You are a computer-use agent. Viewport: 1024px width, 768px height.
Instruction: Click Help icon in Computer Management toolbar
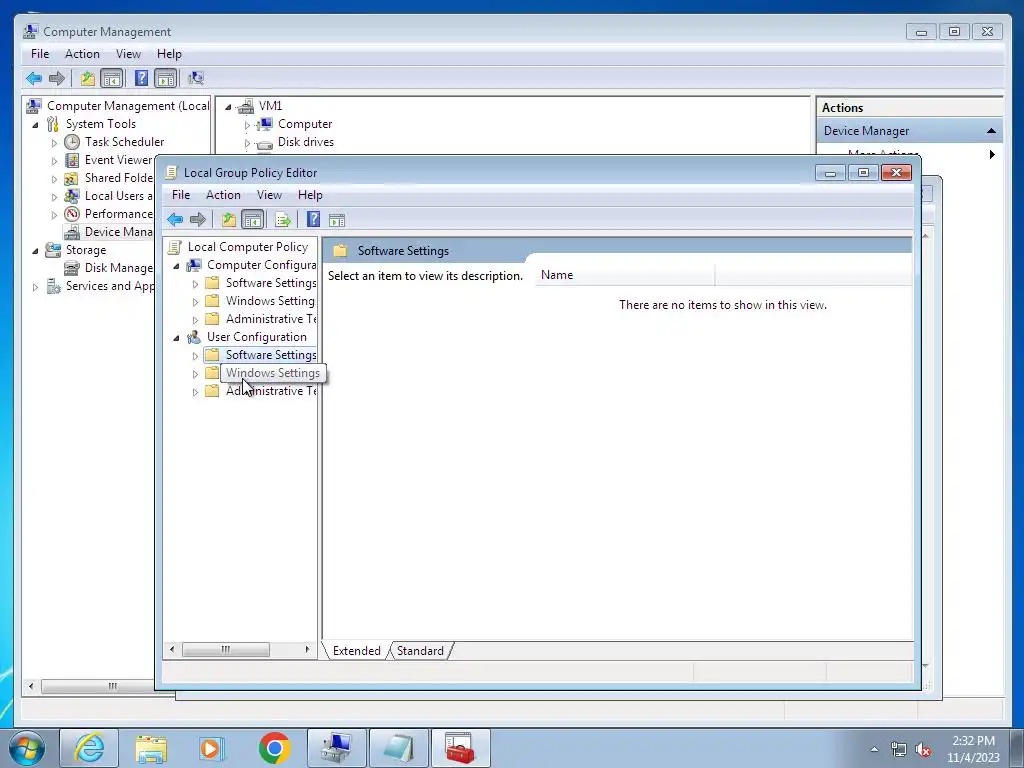[141, 79]
